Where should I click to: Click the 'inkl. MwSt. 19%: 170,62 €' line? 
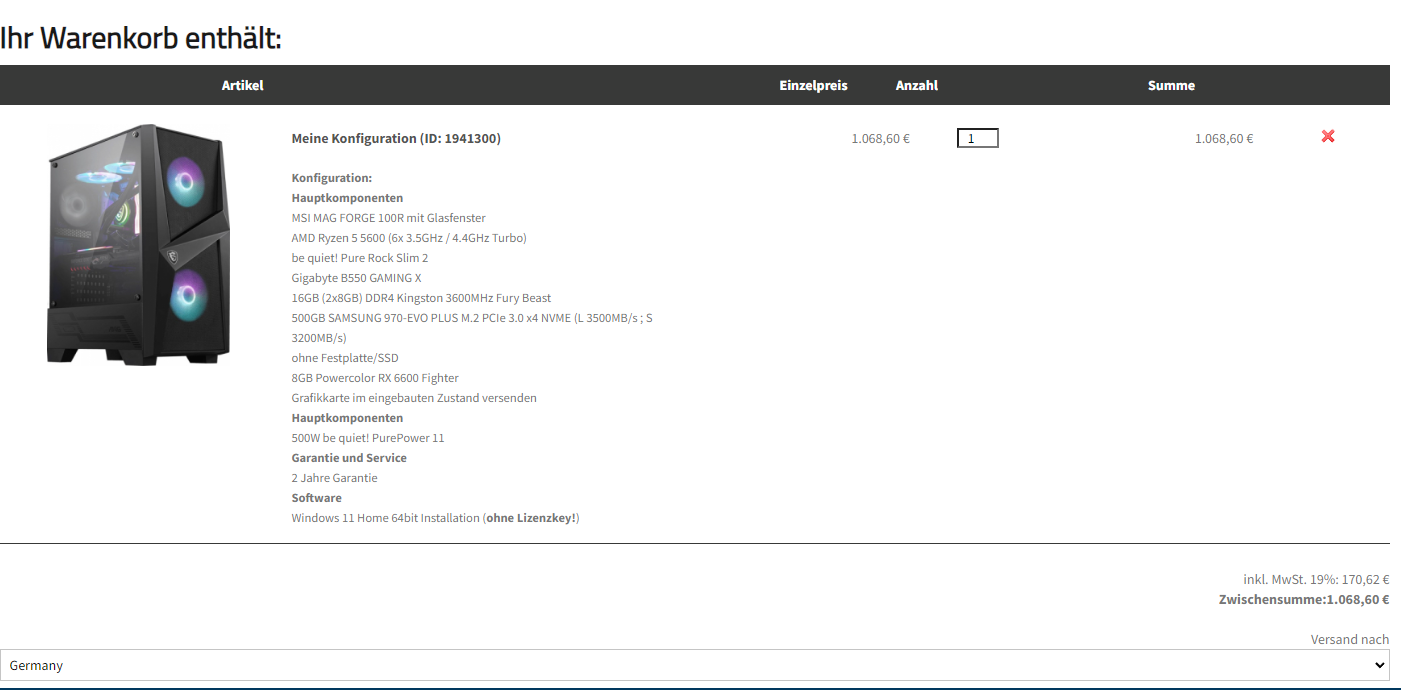coord(1316,579)
